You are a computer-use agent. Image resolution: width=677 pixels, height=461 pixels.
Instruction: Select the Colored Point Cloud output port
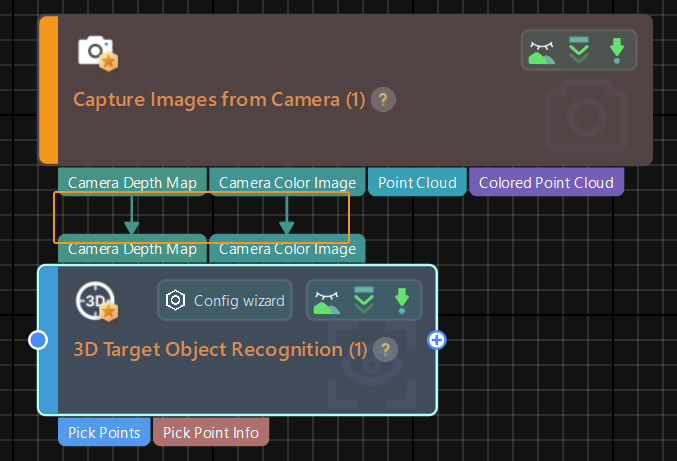tap(546, 182)
